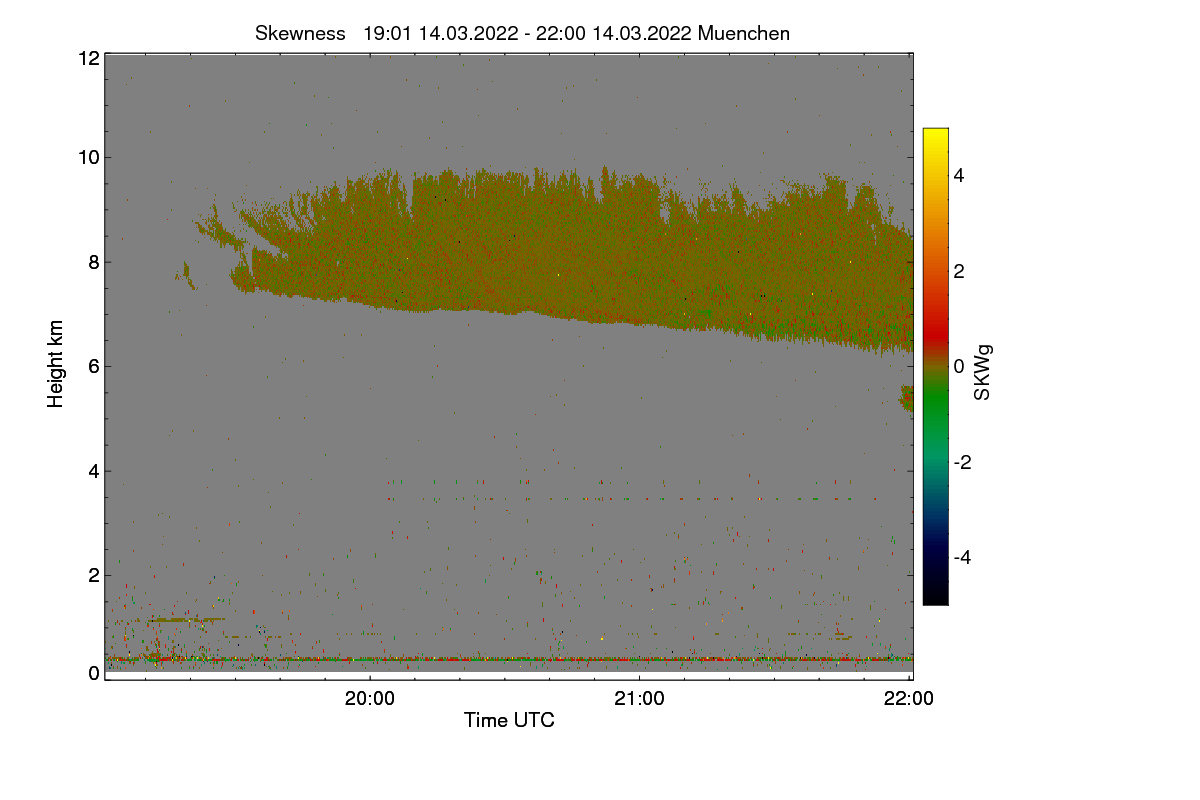Click the height axis label 0
The image size is (1200, 800).
(94, 673)
